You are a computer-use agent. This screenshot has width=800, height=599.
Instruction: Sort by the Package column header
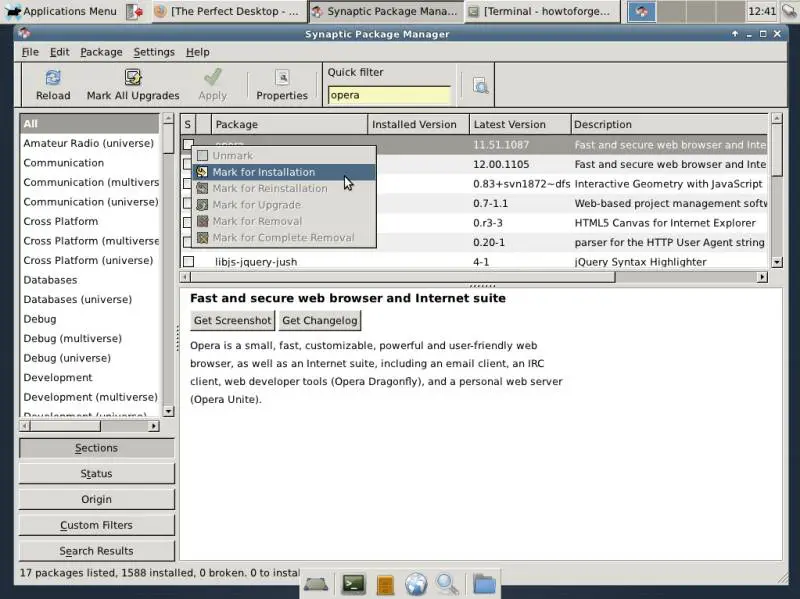pos(289,124)
